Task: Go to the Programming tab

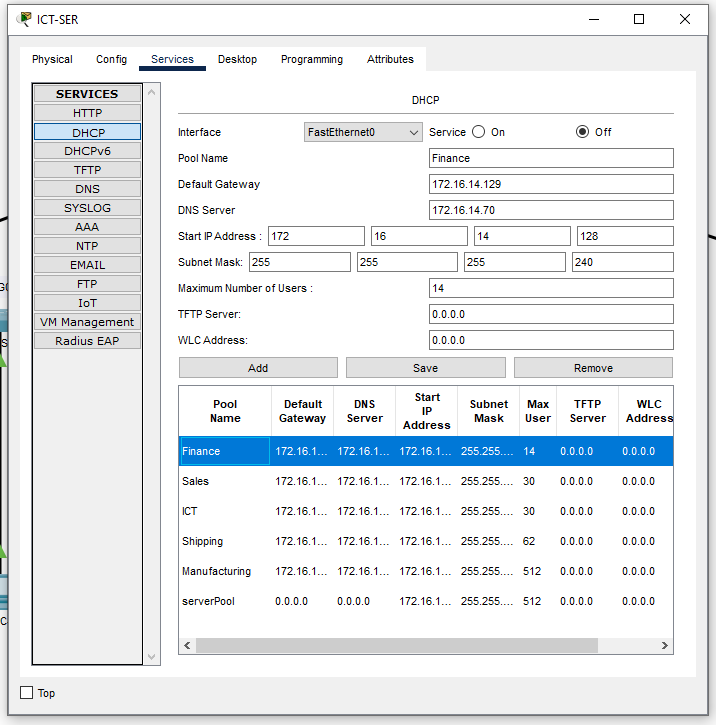Action: 311,59
